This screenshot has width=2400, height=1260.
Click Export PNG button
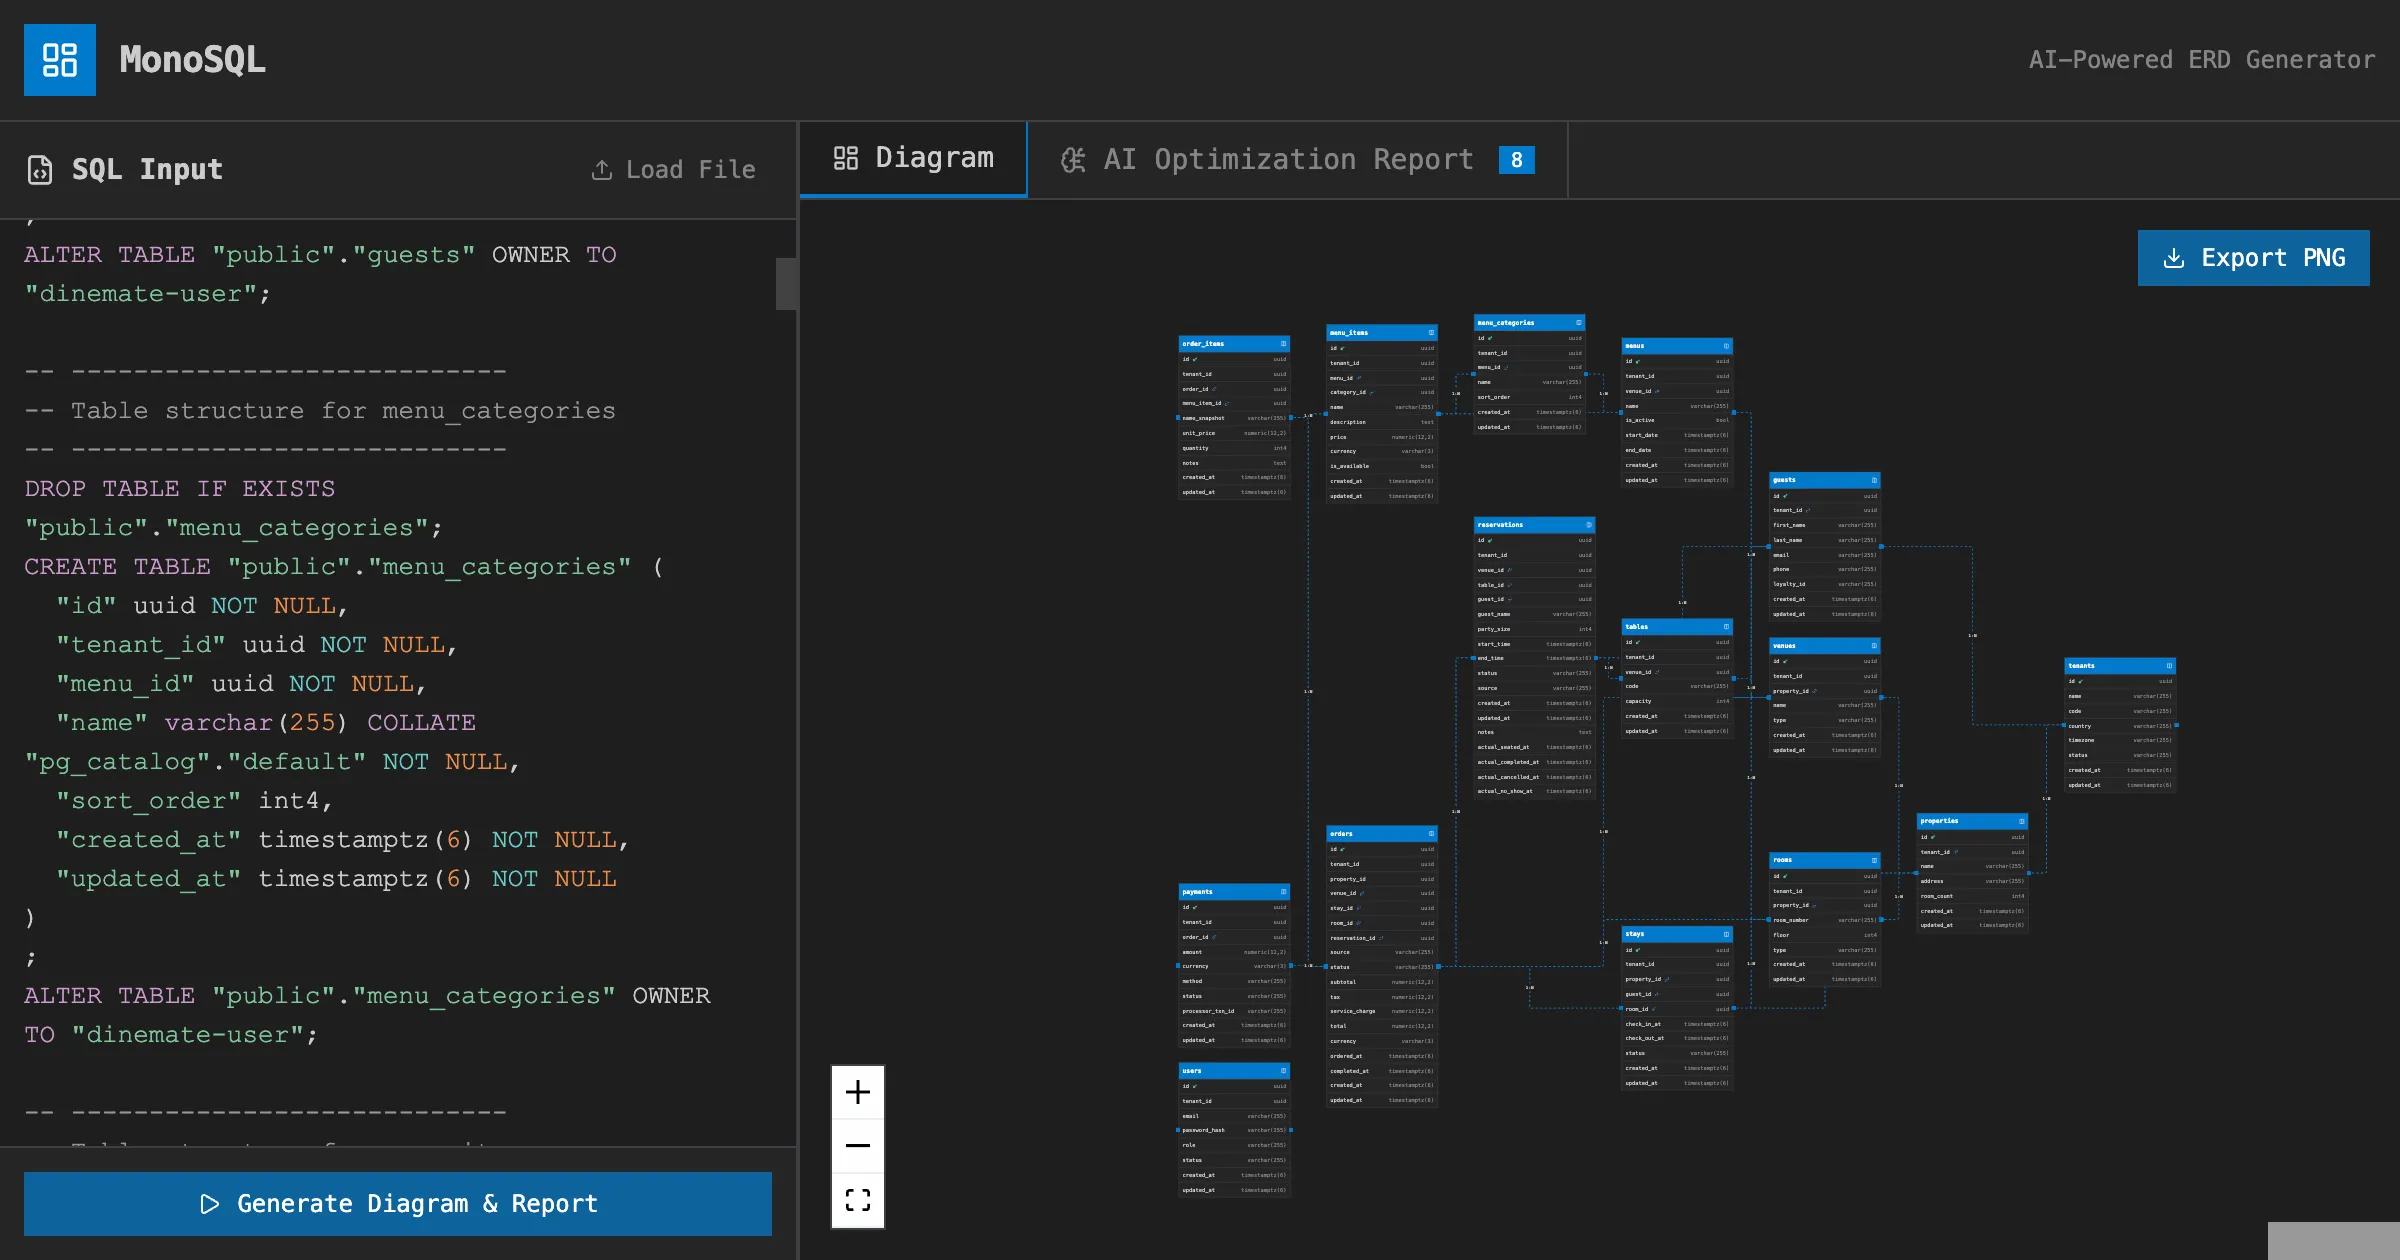point(2253,258)
